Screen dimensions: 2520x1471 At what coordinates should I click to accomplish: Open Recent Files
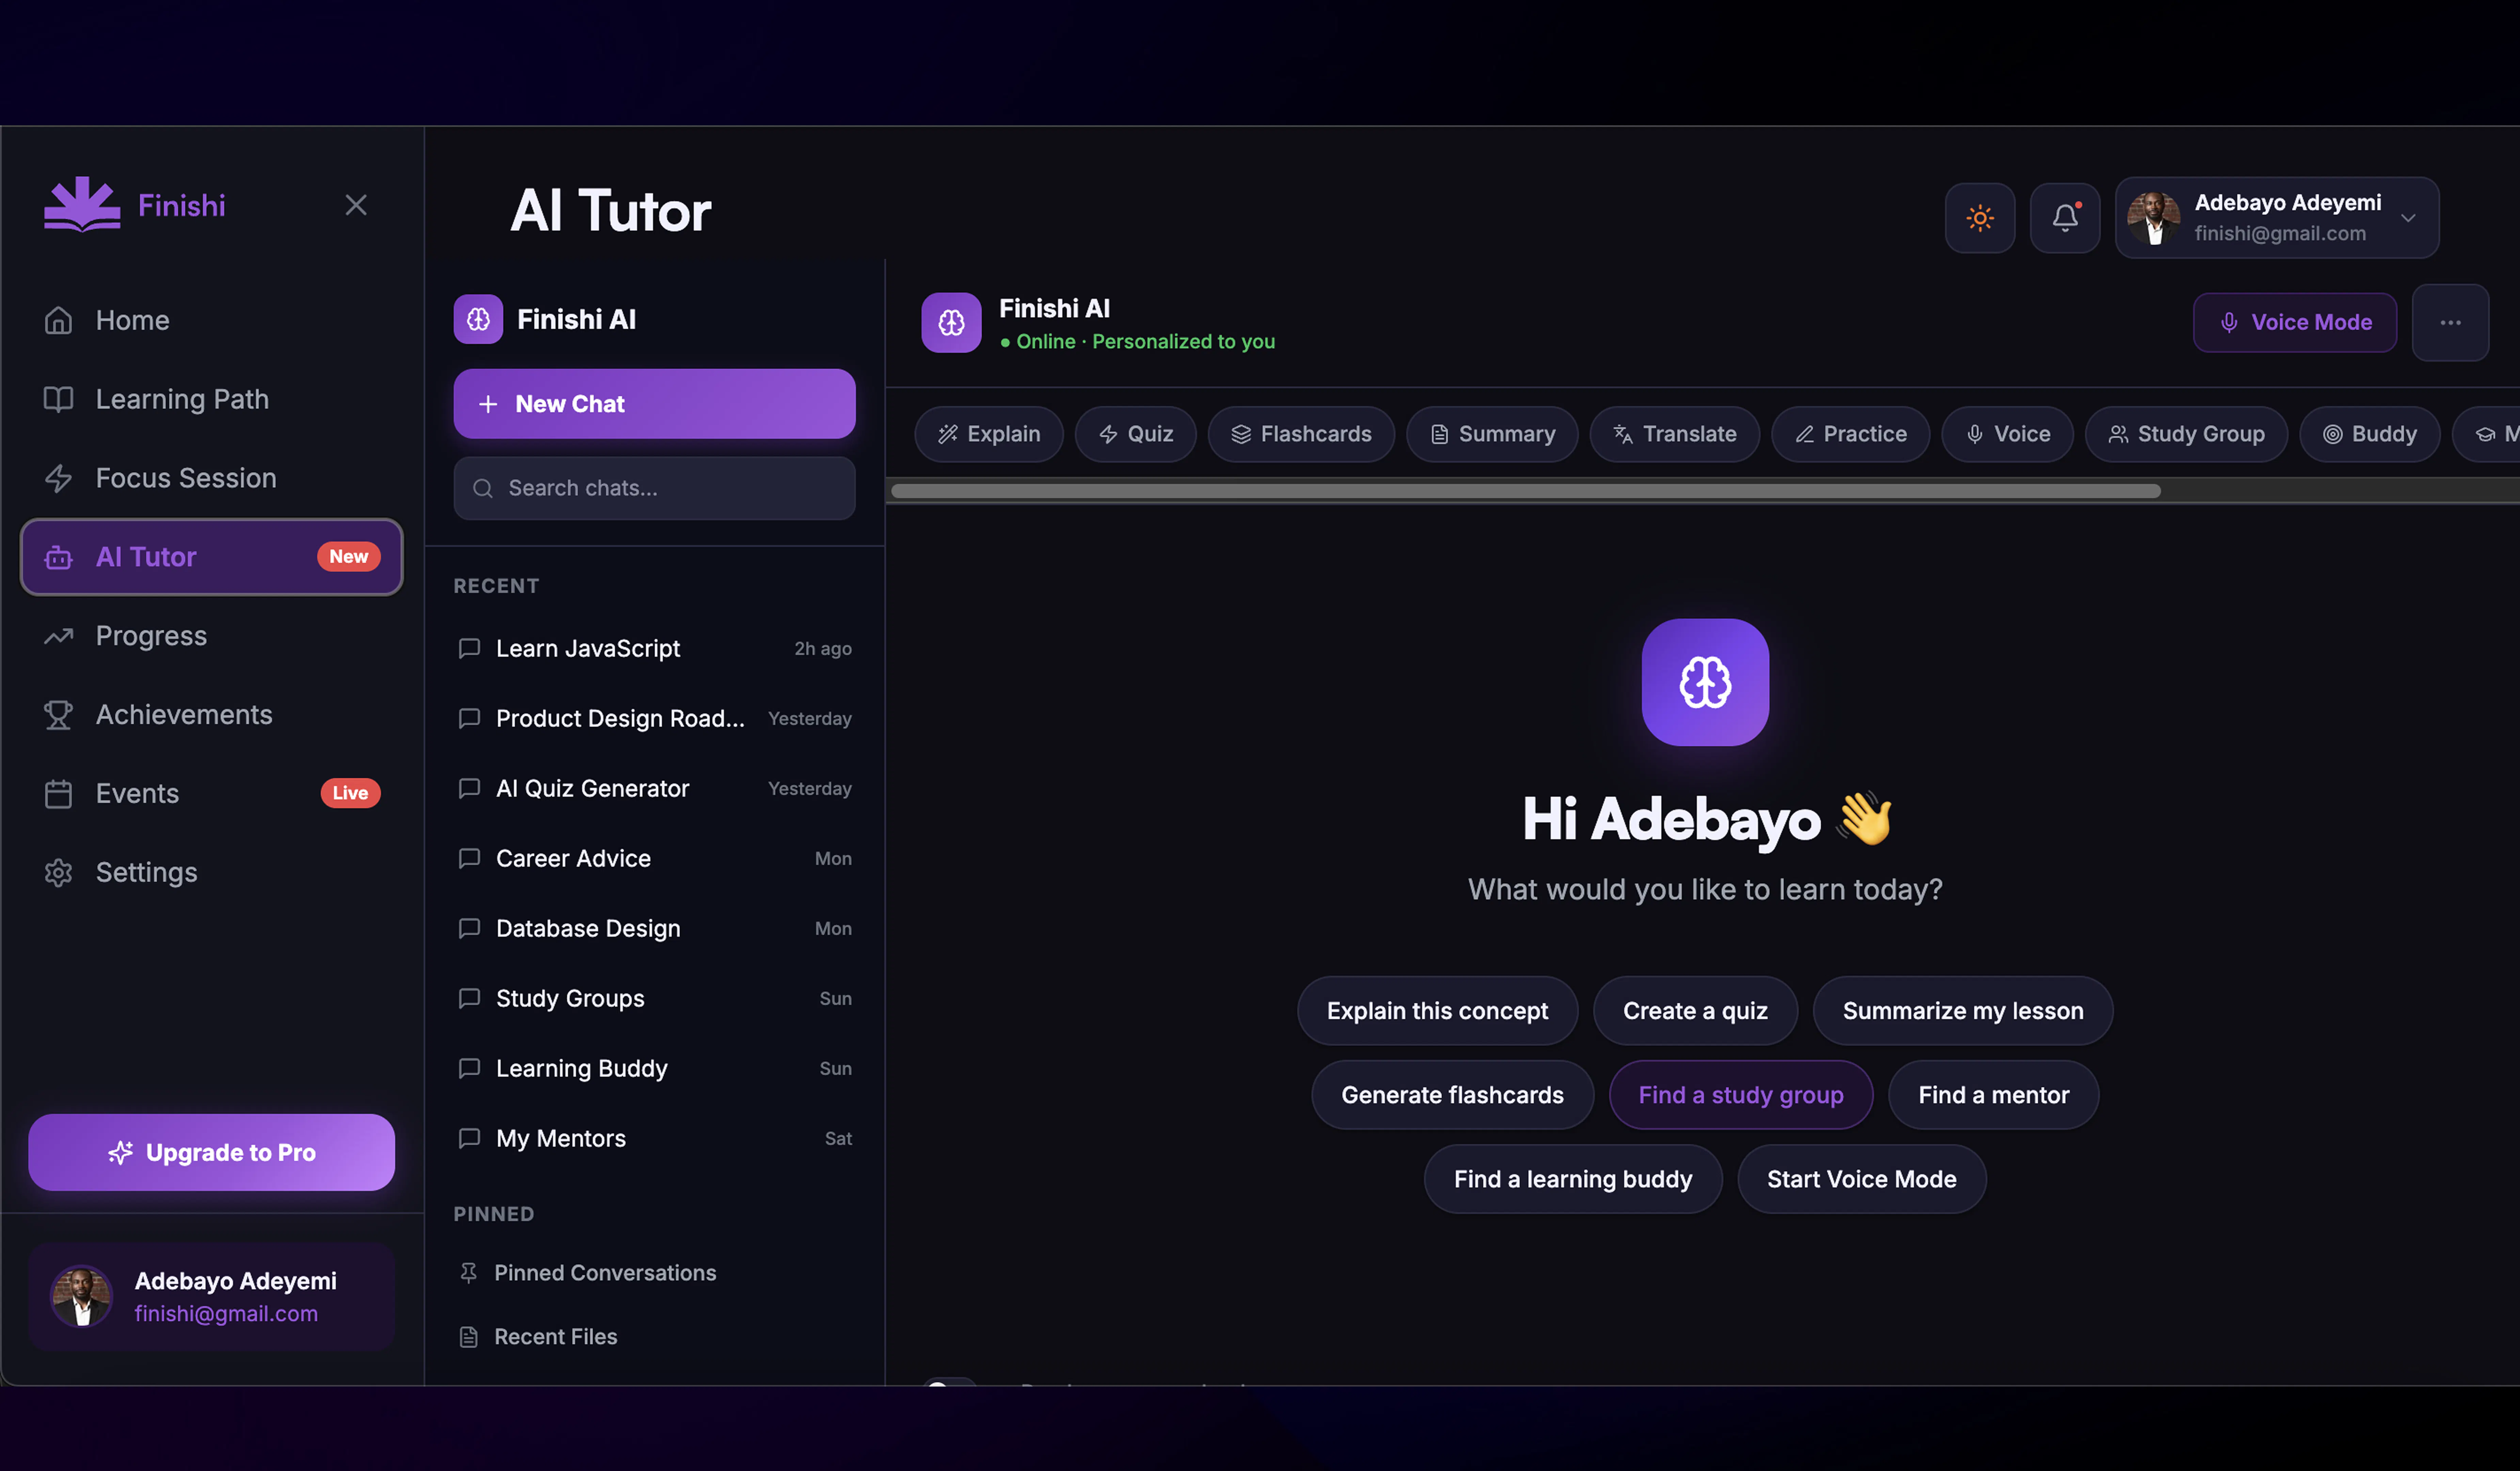pyautogui.click(x=654, y=1337)
